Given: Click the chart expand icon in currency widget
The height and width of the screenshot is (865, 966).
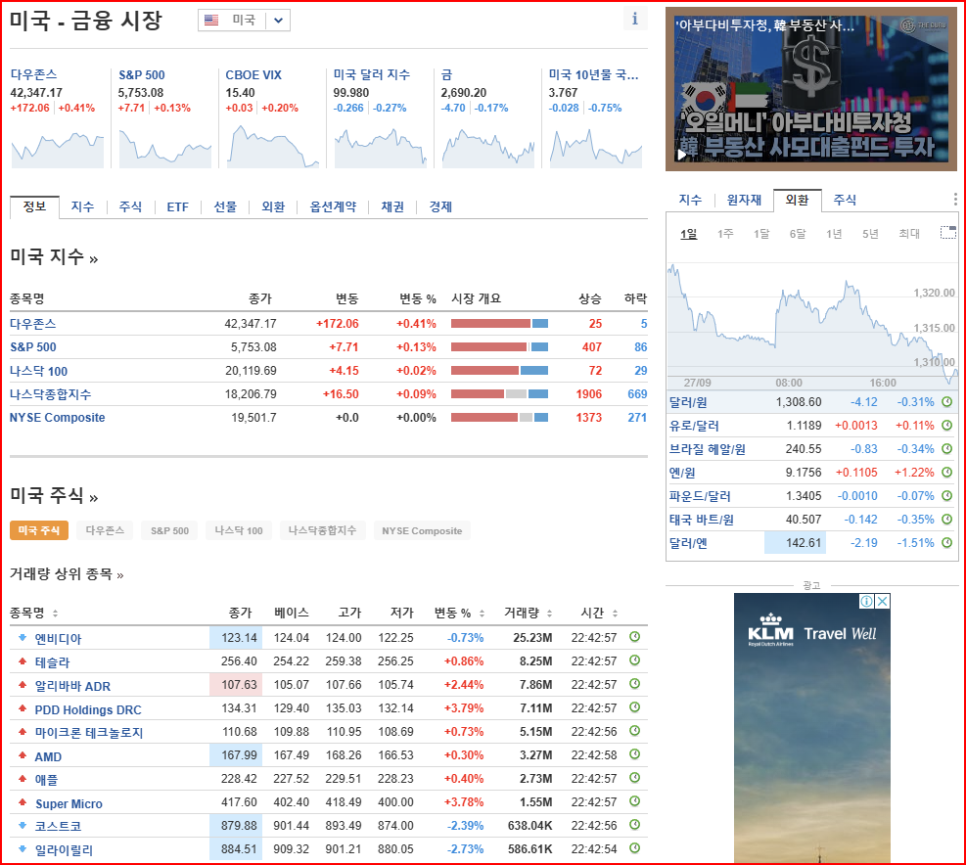Looking at the screenshot, I should [x=948, y=233].
